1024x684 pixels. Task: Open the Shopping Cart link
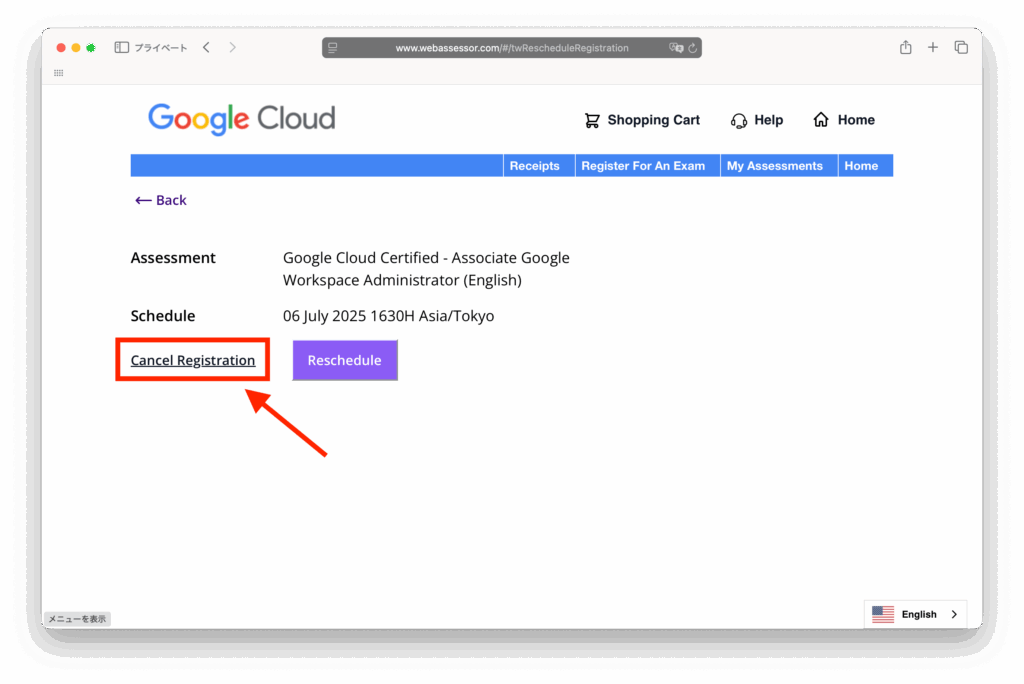coord(643,120)
